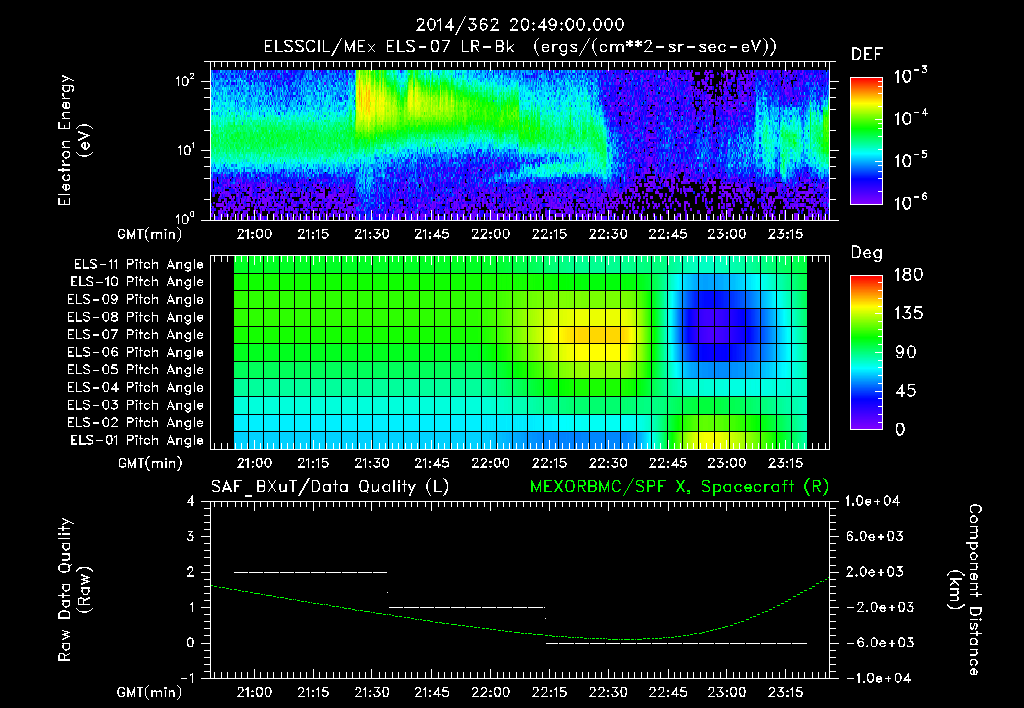Click the 90 value on Deg scale

pos(906,352)
